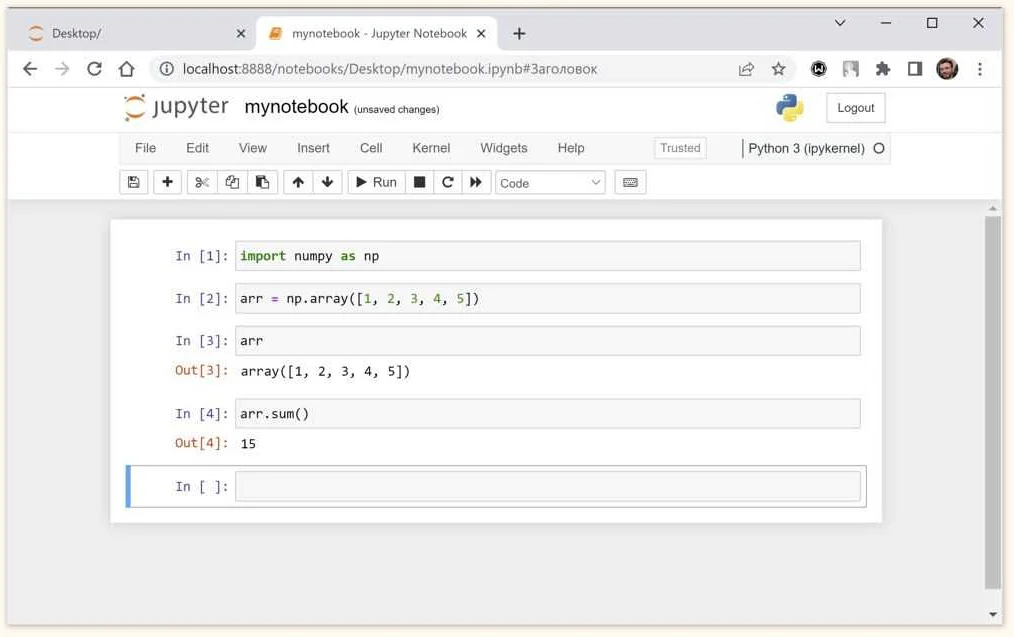Click the Logout button
1014x637 pixels.
855,108
